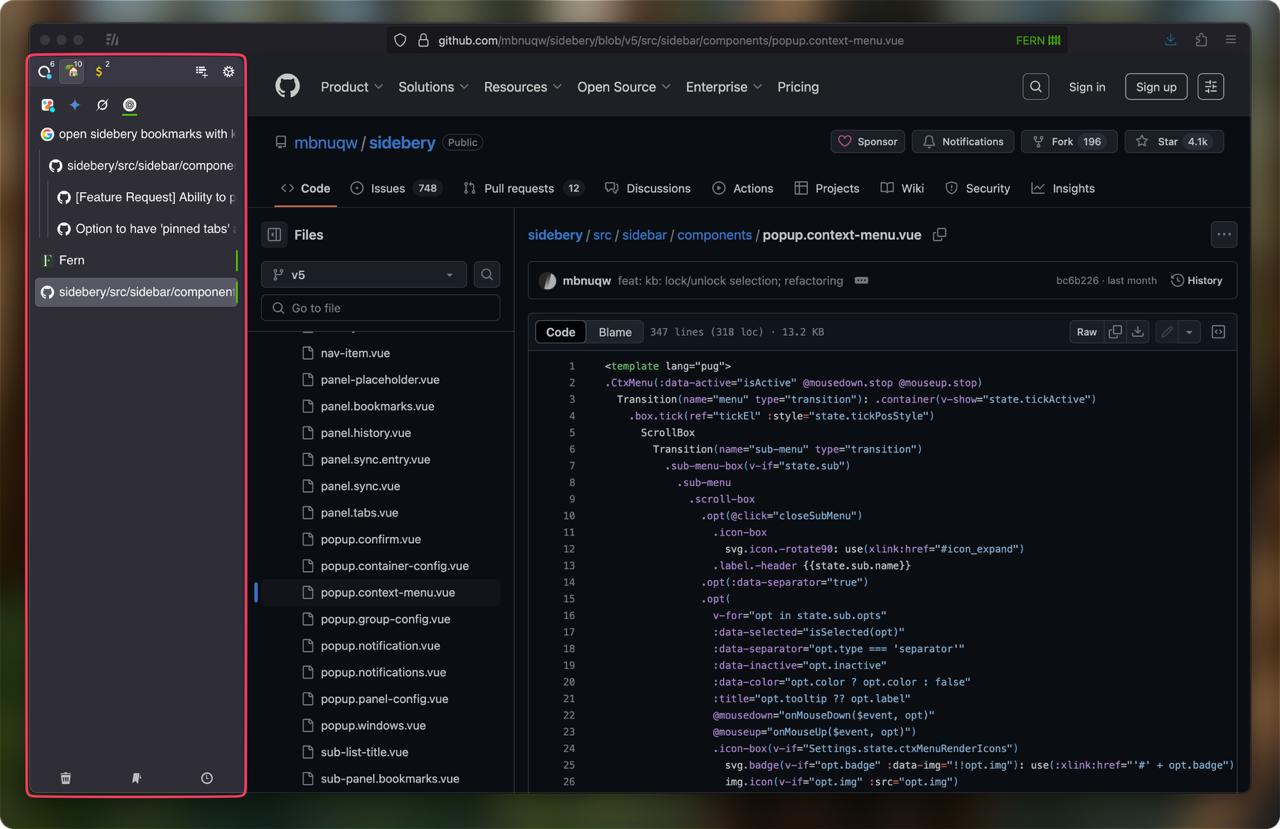Open the Raw file view
1280x829 pixels.
tap(1087, 332)
